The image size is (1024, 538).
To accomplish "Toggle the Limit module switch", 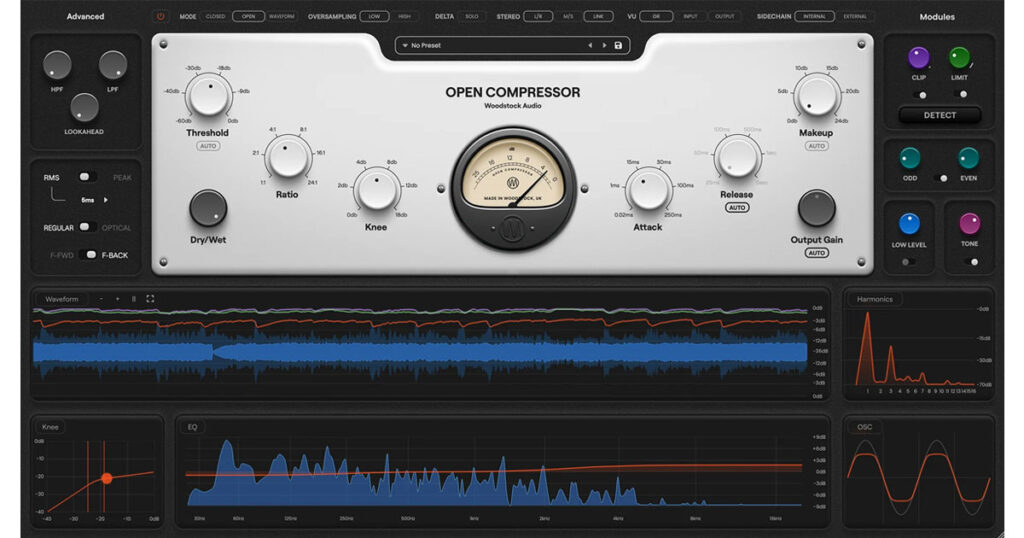I will pos(960,94).
